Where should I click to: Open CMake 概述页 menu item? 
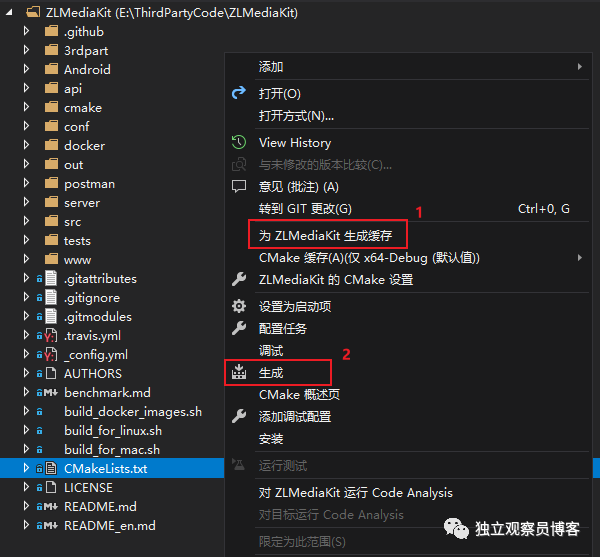[408, 394]
